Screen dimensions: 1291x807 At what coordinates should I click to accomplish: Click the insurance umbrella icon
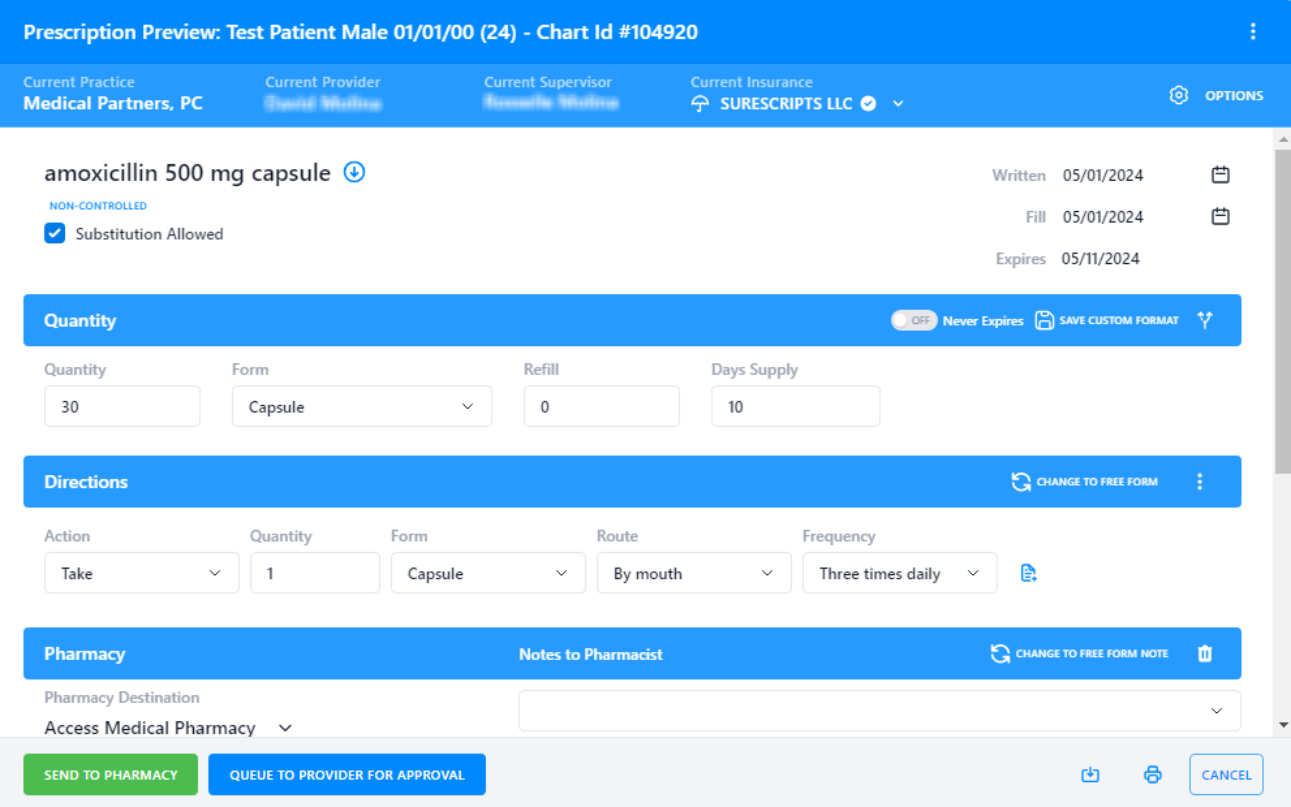pos(700,104)
